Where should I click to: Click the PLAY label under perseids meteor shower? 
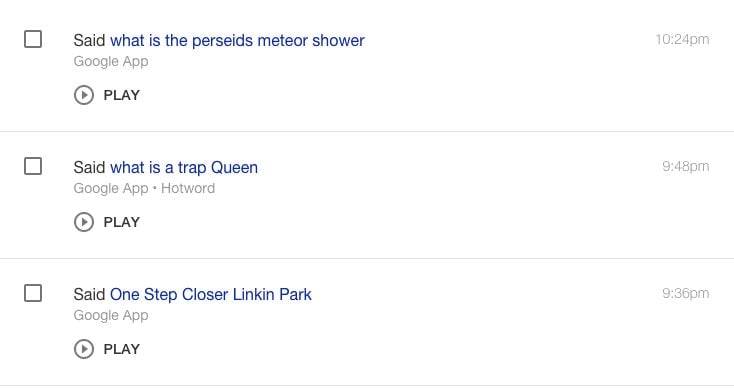pos(122,95)
